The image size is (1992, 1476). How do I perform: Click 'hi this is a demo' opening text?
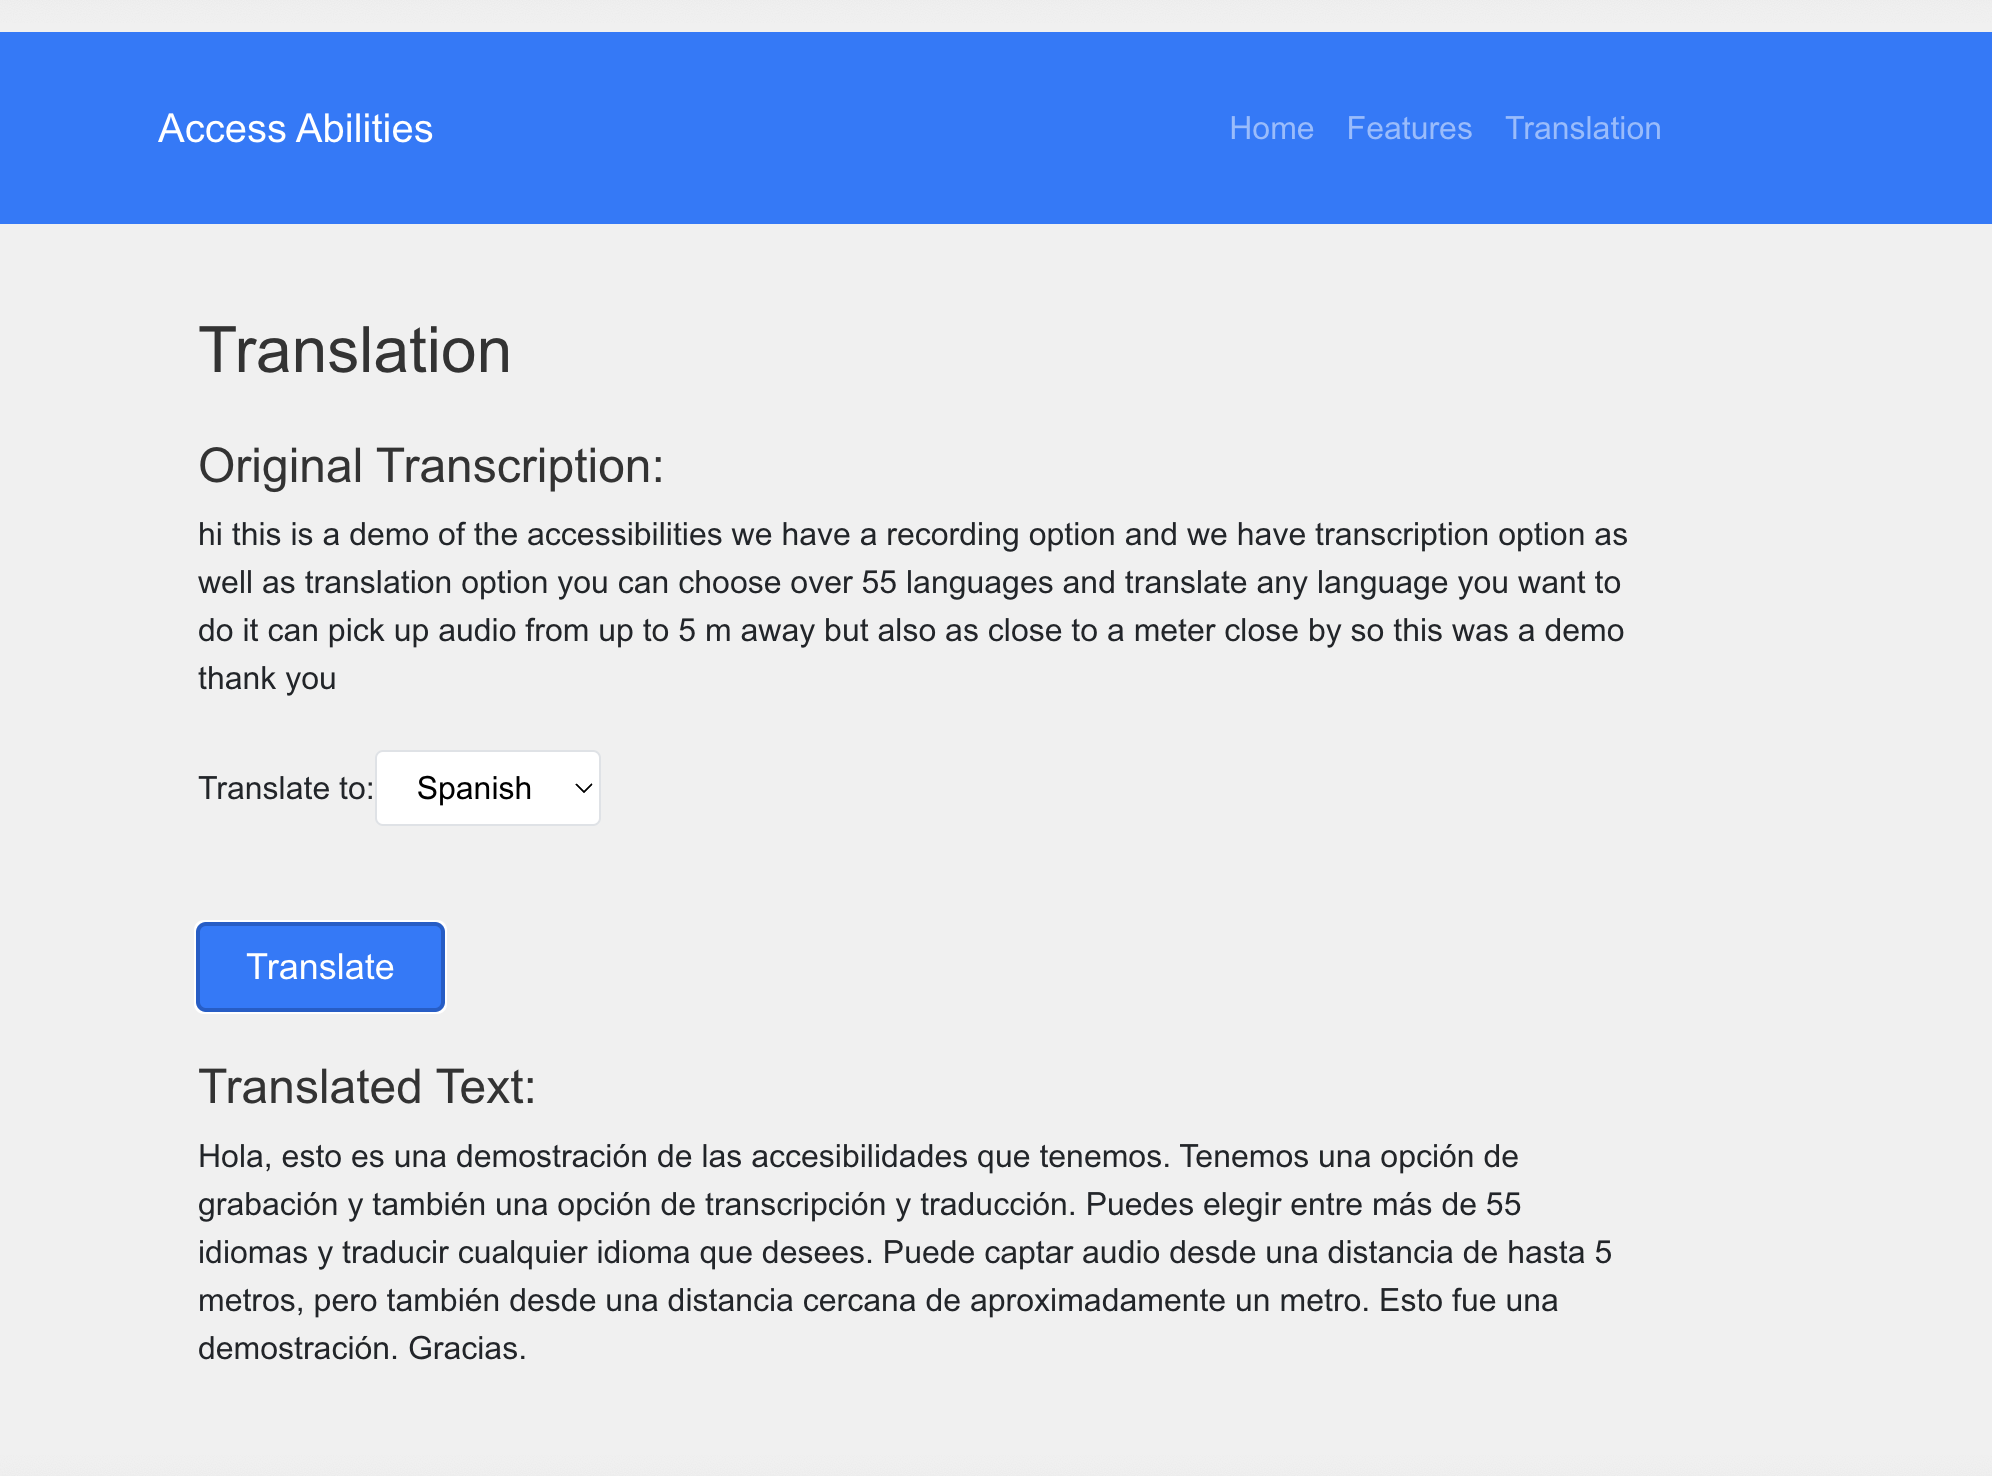[313, 534]
